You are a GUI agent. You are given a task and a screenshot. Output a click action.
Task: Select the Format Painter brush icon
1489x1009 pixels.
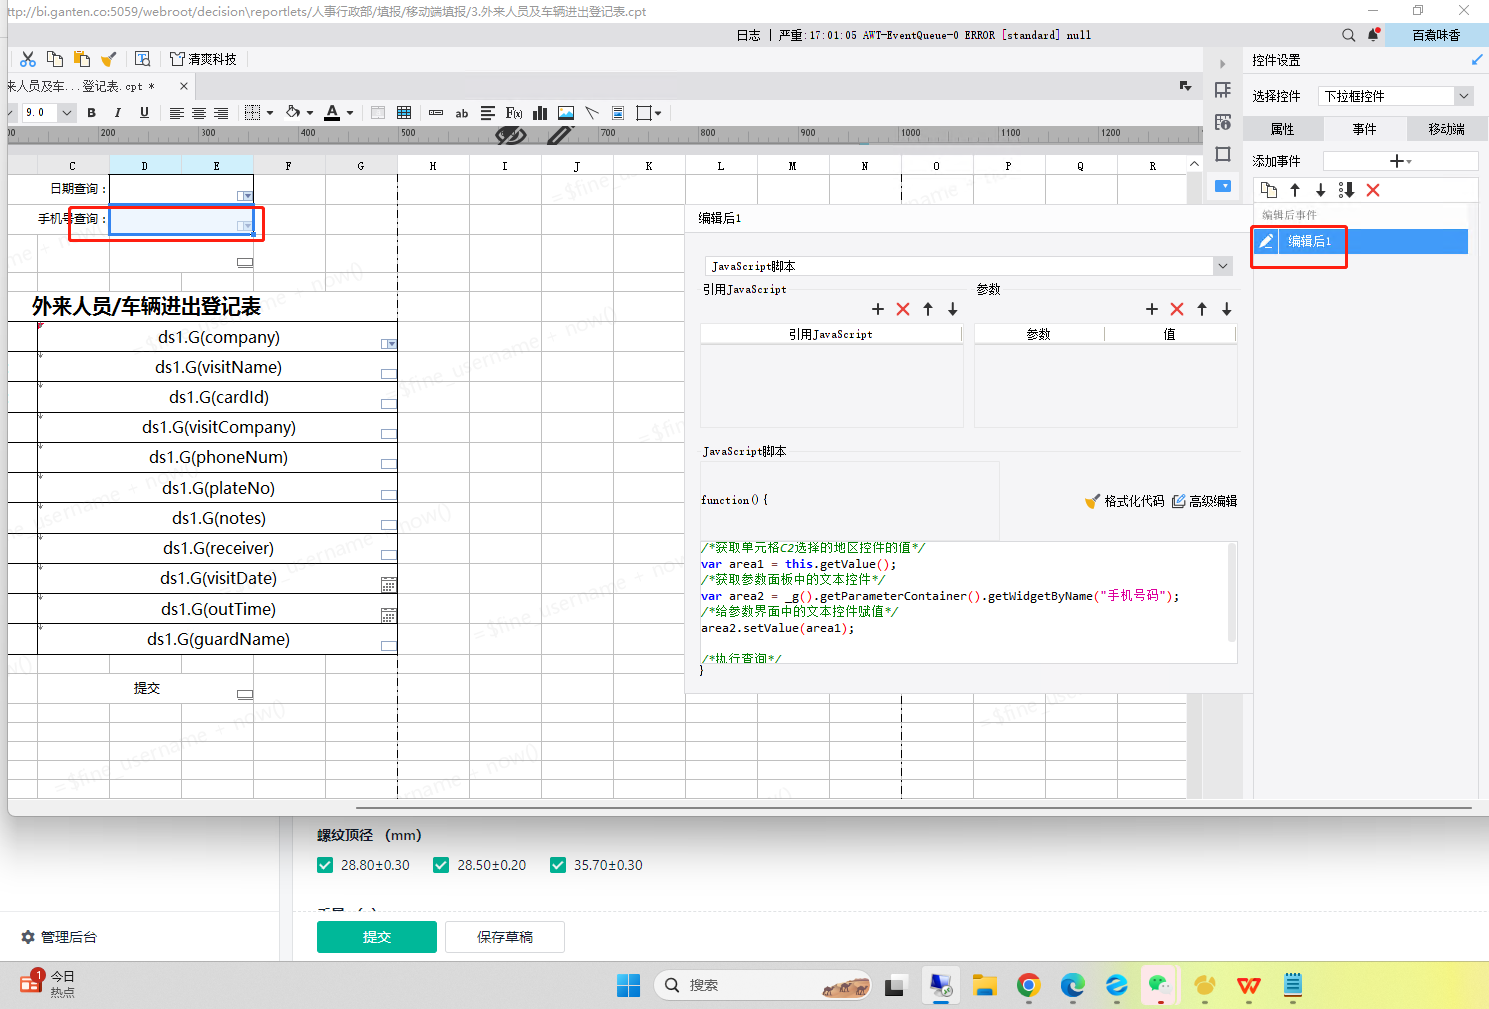(108, 59)
